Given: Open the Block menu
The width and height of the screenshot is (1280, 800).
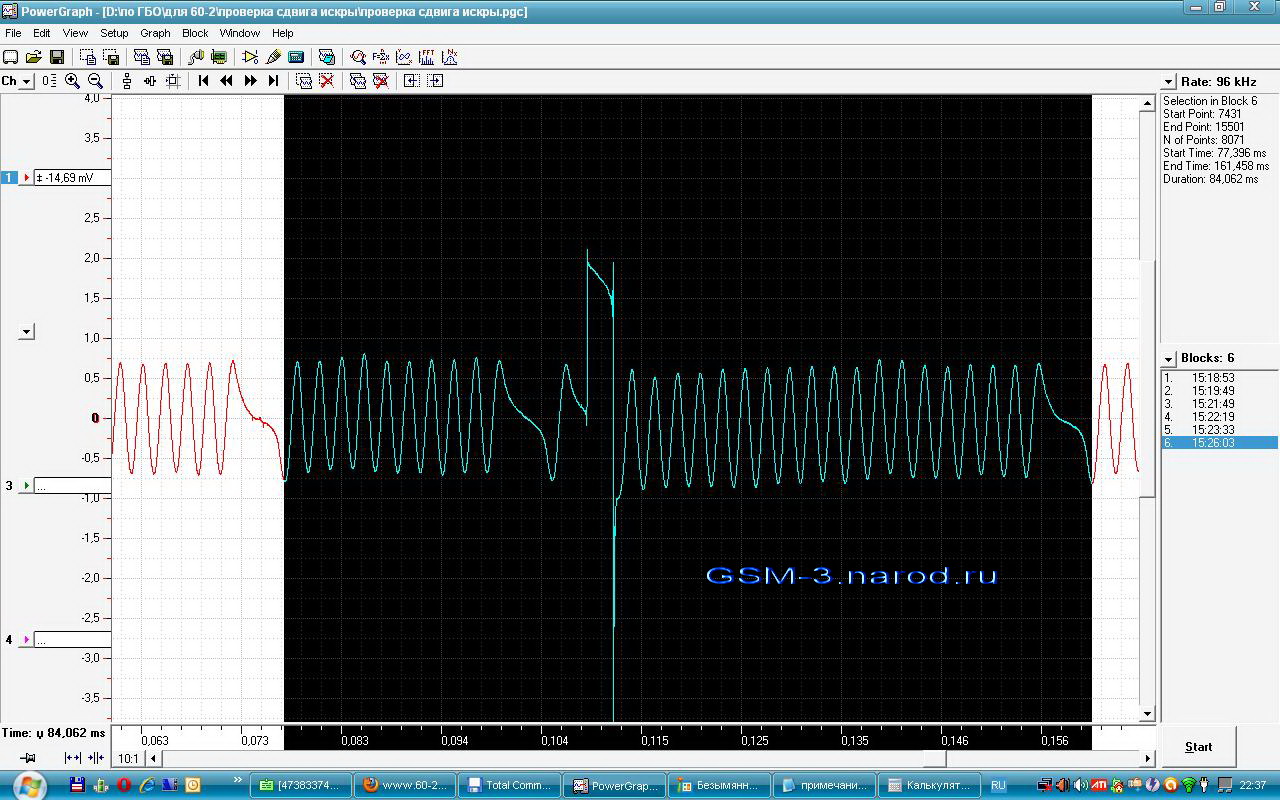Looking at the screenshot, I should coord(195,33).
